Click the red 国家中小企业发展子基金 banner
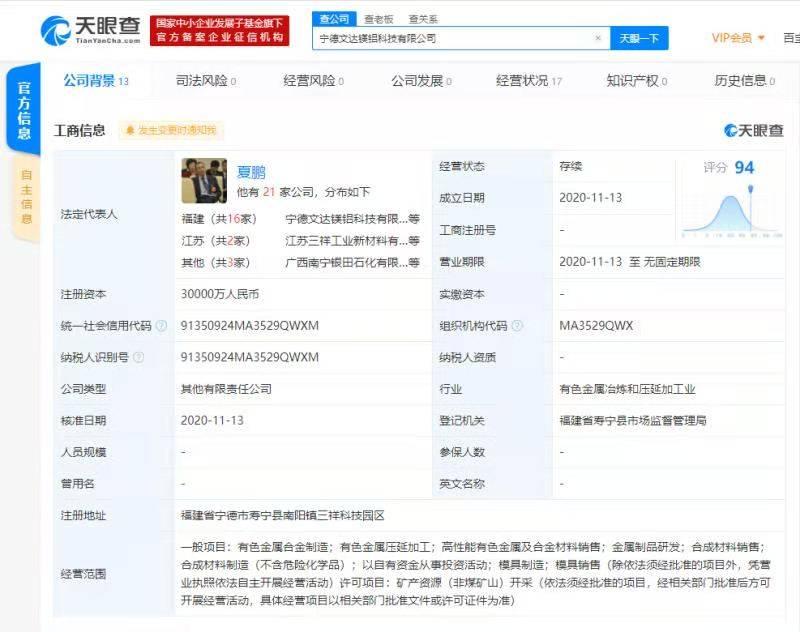This screenshot has width=800, height=632. tap(219, 31)
